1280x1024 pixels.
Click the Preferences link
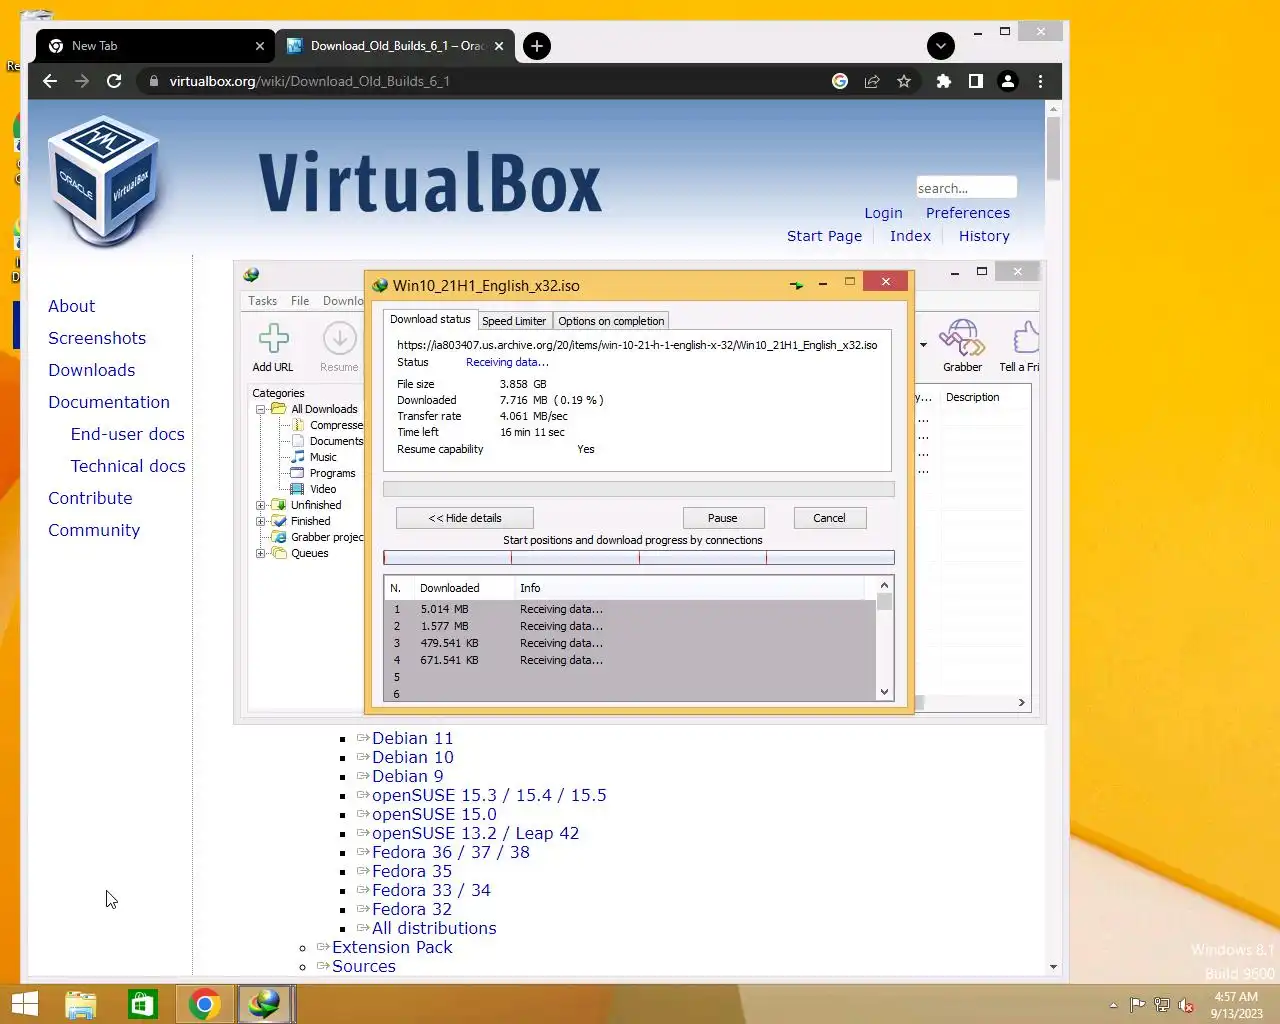point(968,213)
